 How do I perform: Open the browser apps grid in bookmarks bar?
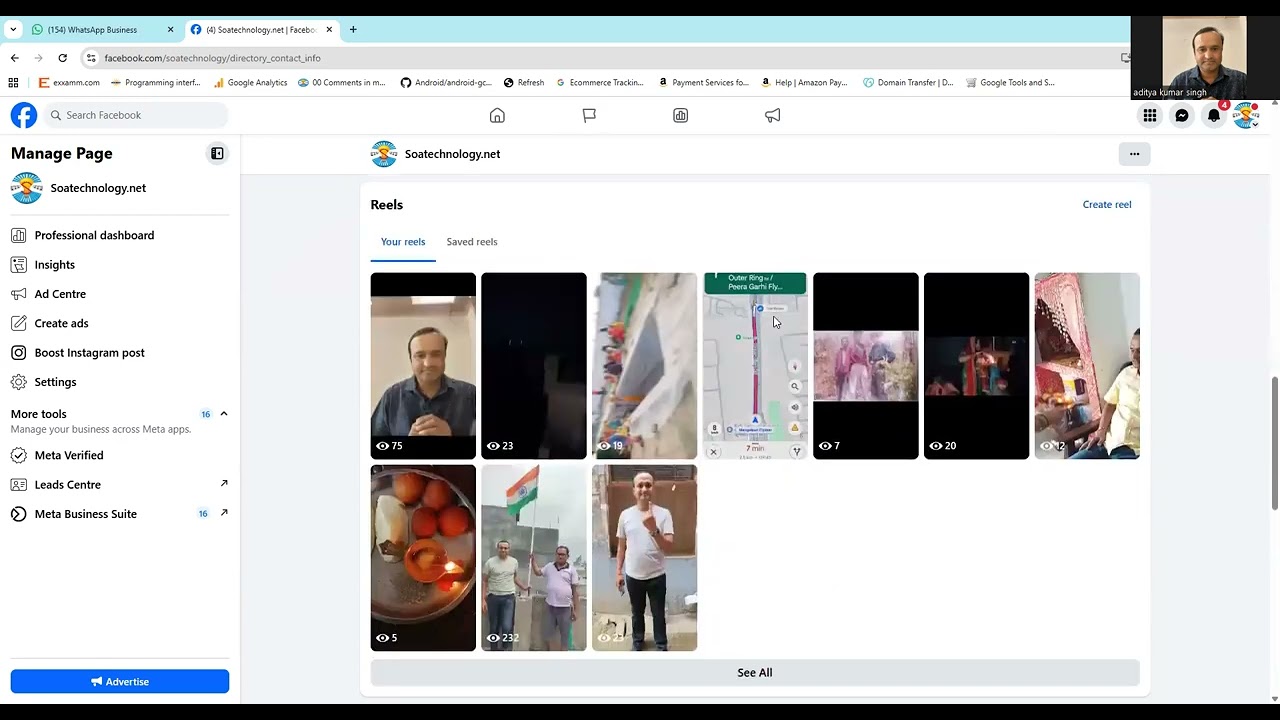tap(13, 83)
